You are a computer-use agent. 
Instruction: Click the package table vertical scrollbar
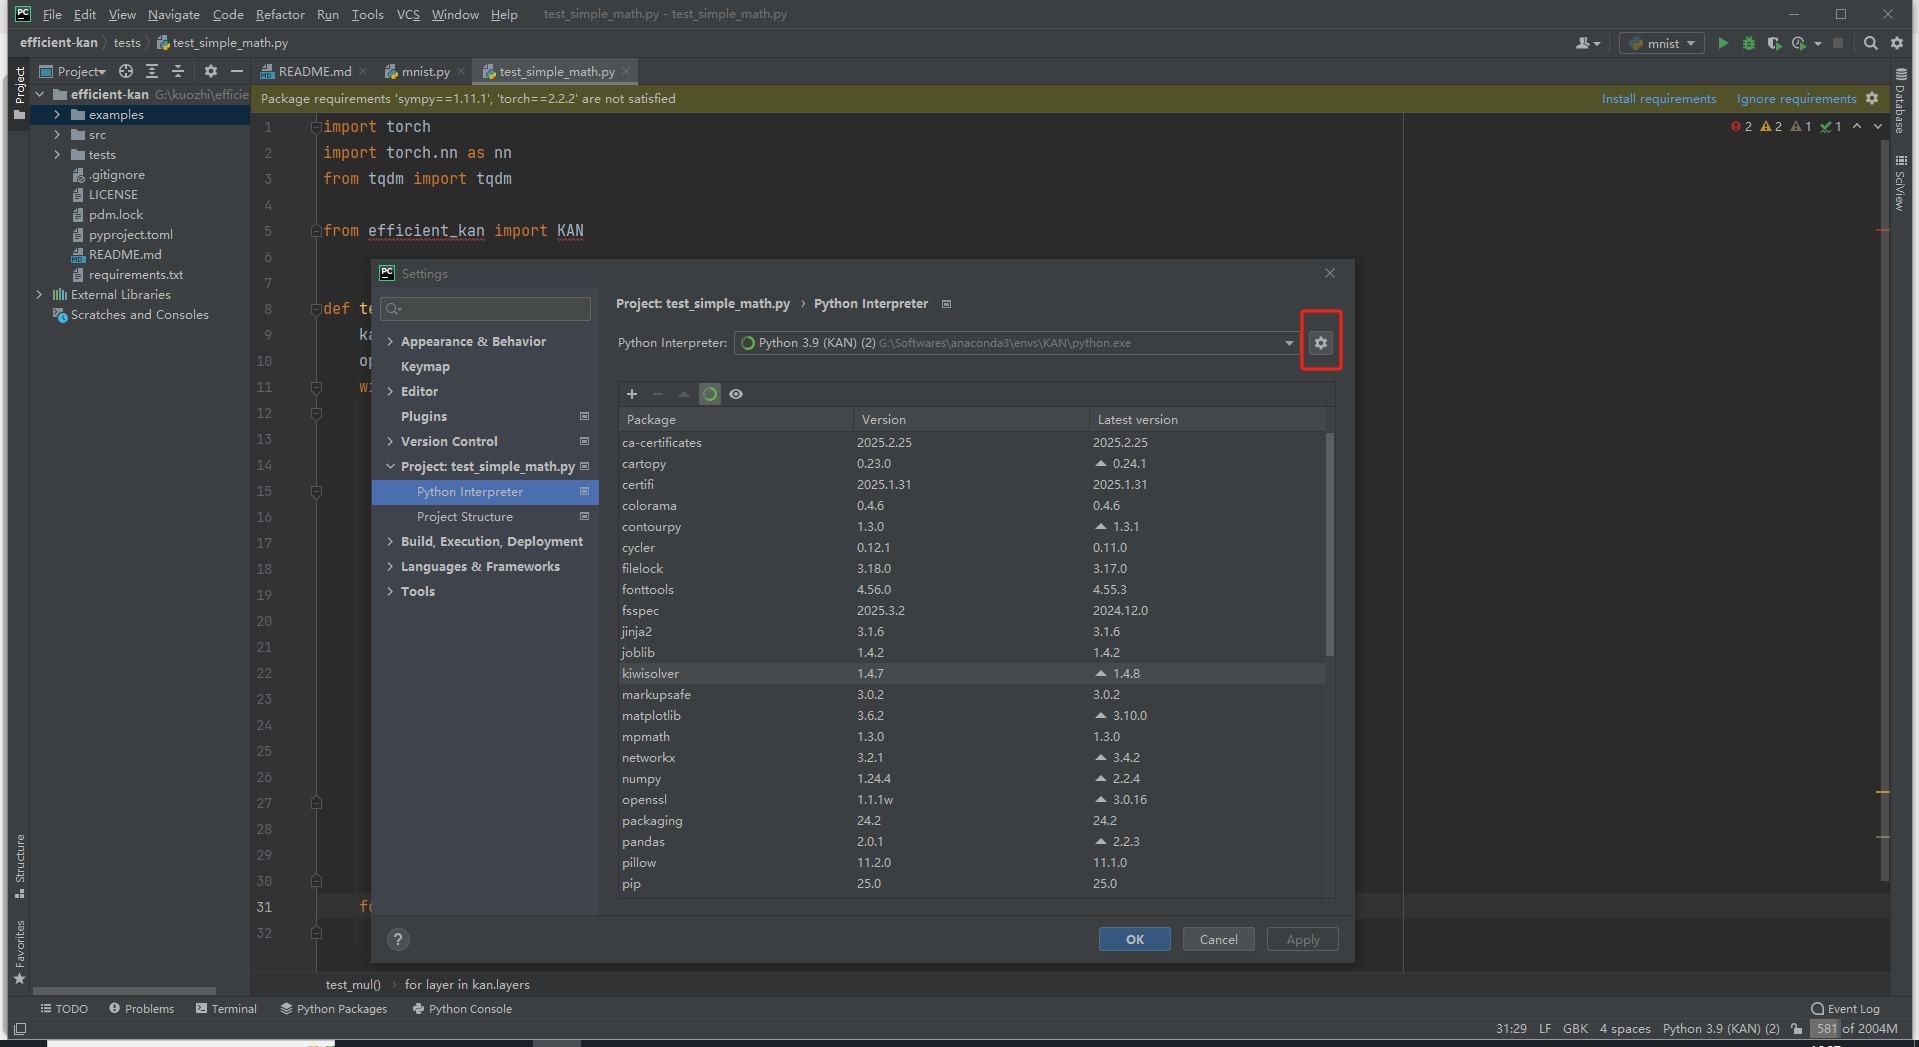click(x=1329, y=545)
